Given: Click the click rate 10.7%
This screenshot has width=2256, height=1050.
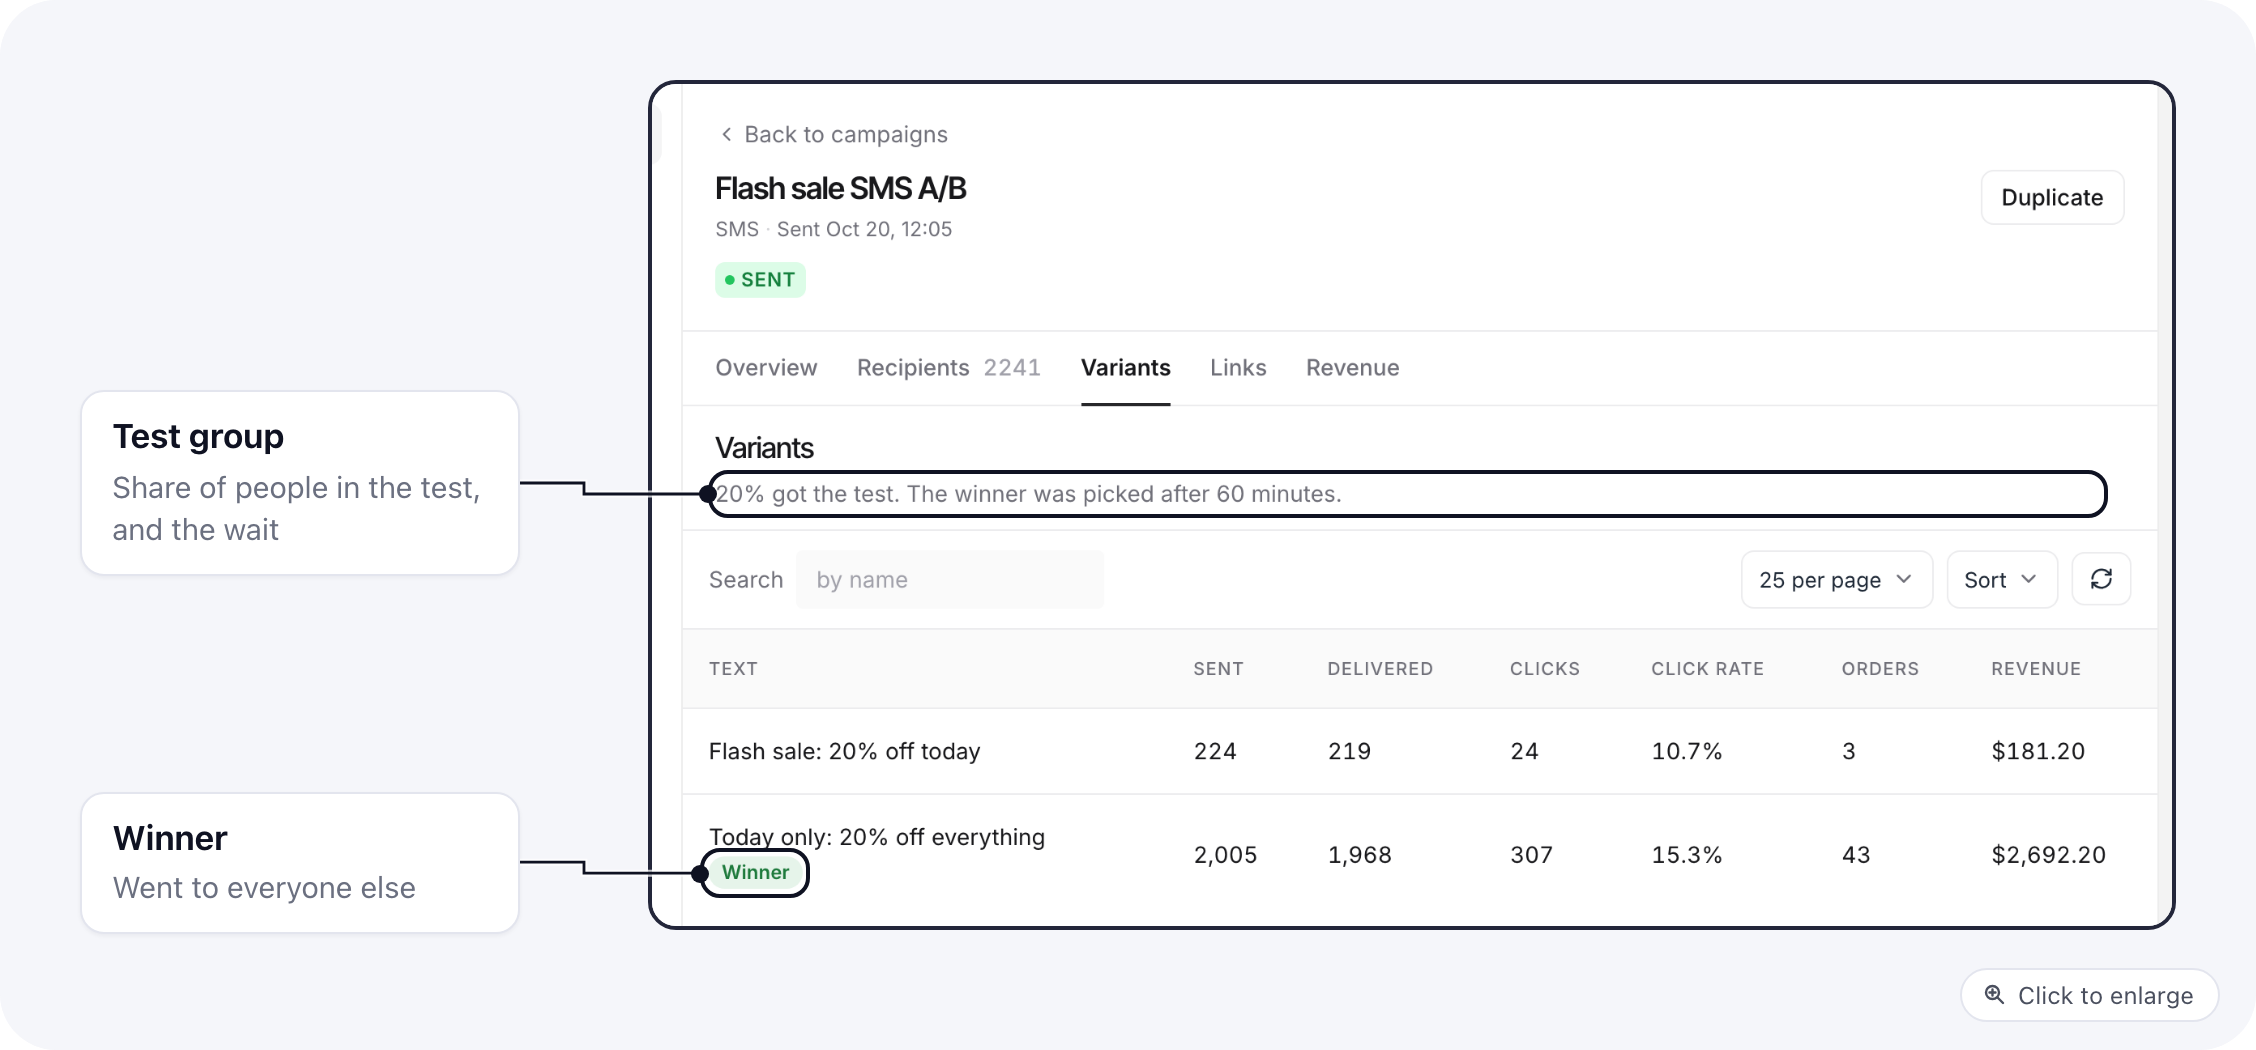Looking at the screenshot, I should 1687,751.
